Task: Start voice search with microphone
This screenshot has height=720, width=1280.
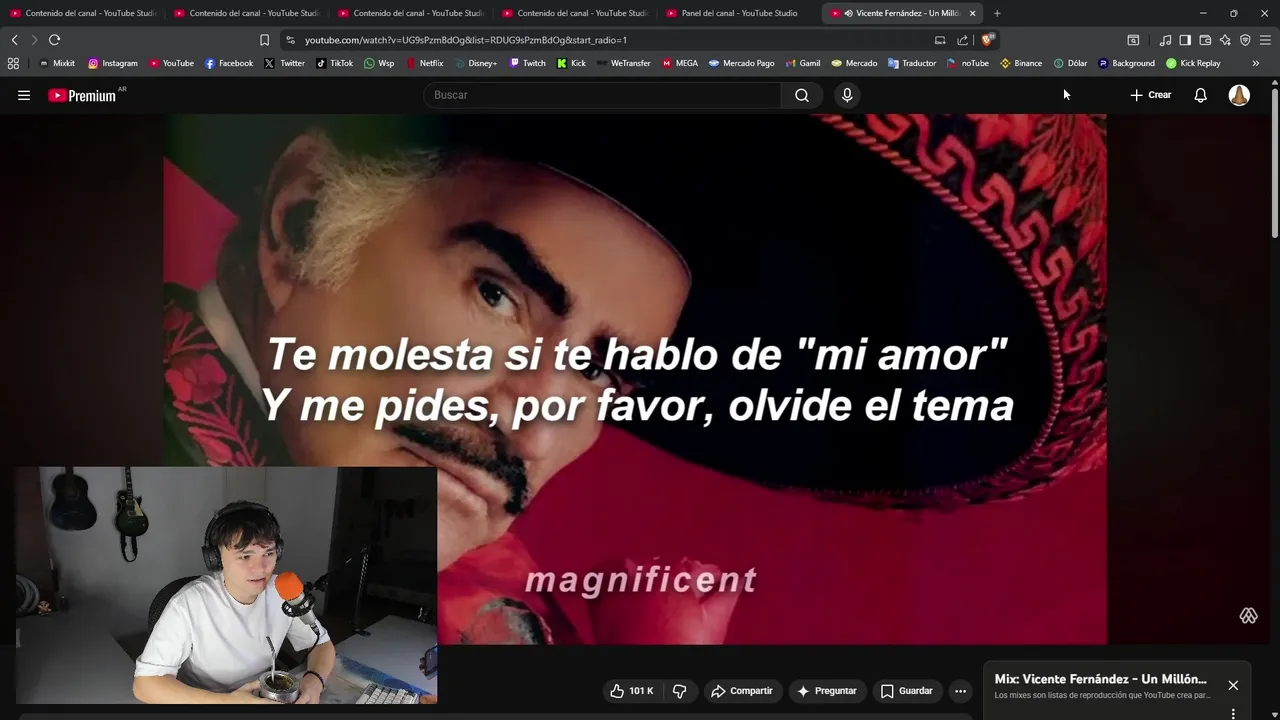Action: coord(847,95)
